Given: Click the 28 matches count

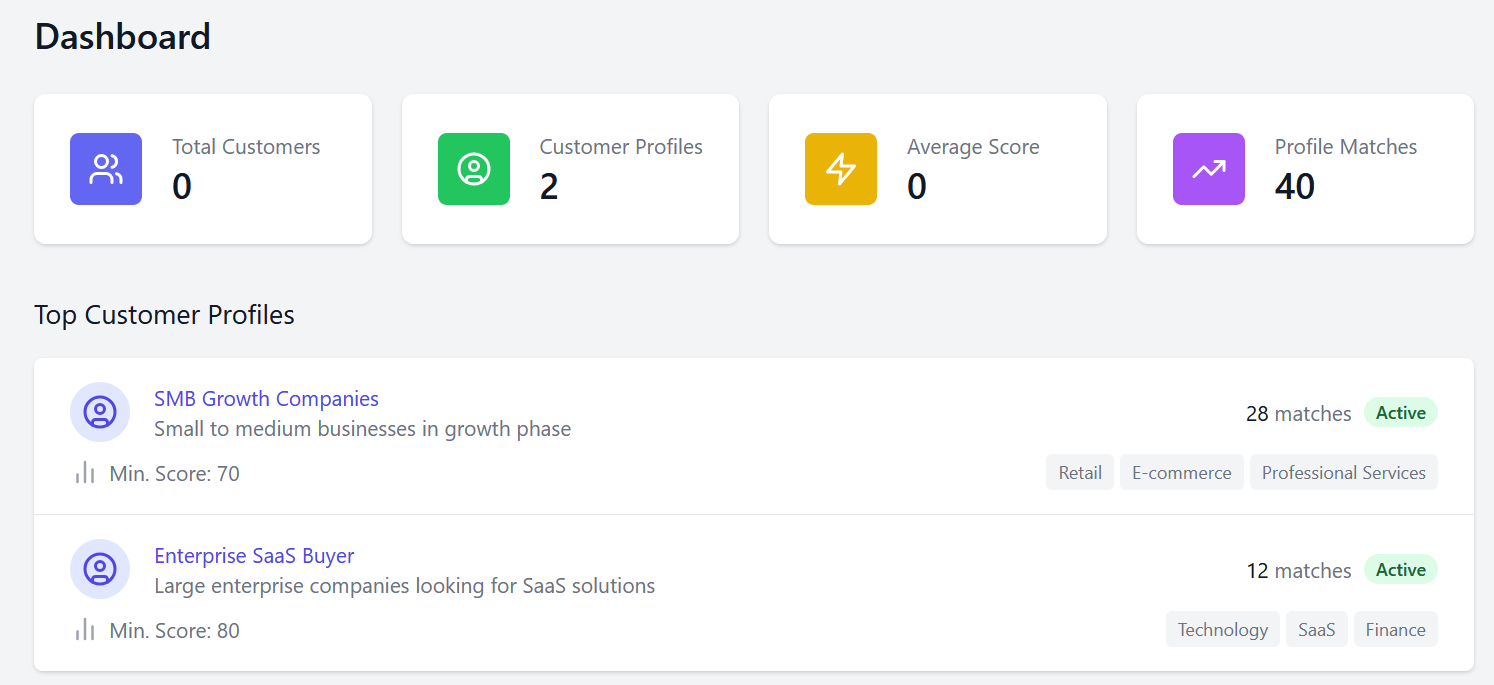Looking at the screenshot, I should [1299, 414].
